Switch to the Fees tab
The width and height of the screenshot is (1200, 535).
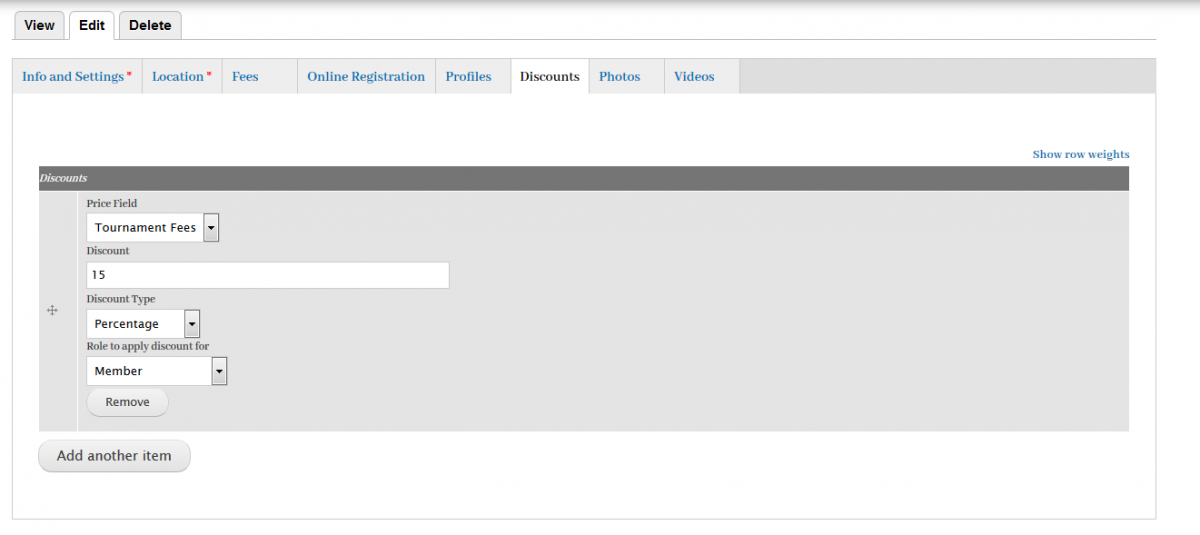coord(245,76)
